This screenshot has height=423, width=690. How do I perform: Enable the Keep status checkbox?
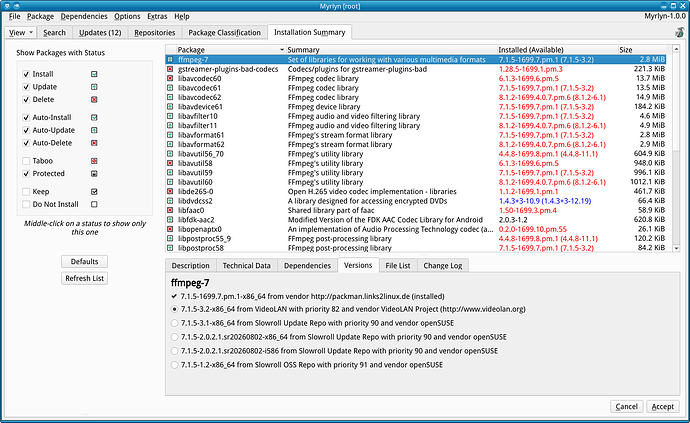(x=26, y=192)
